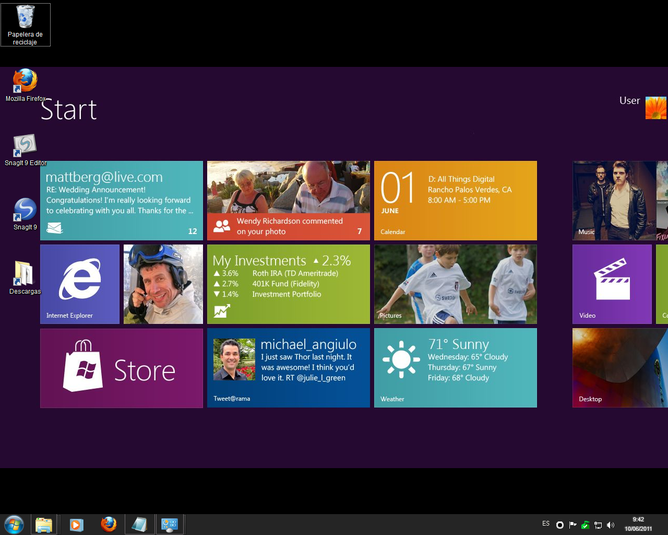The height and width of the screenshot is (535, 668).
Task: Open the Wendy Richardson commented notification
Action: coord(288,226)
